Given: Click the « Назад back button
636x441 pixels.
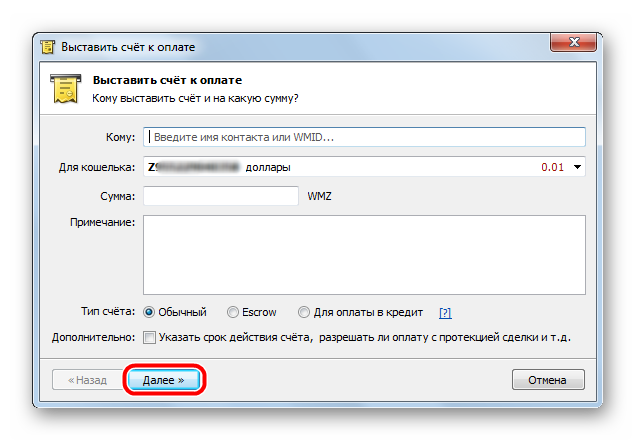Looking at the screenshot, I should (87, 380).
